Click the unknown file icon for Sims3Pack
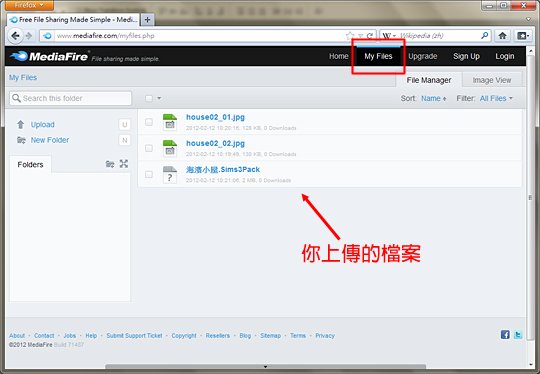This screenshot has height=374, width=540. (170, 174)
